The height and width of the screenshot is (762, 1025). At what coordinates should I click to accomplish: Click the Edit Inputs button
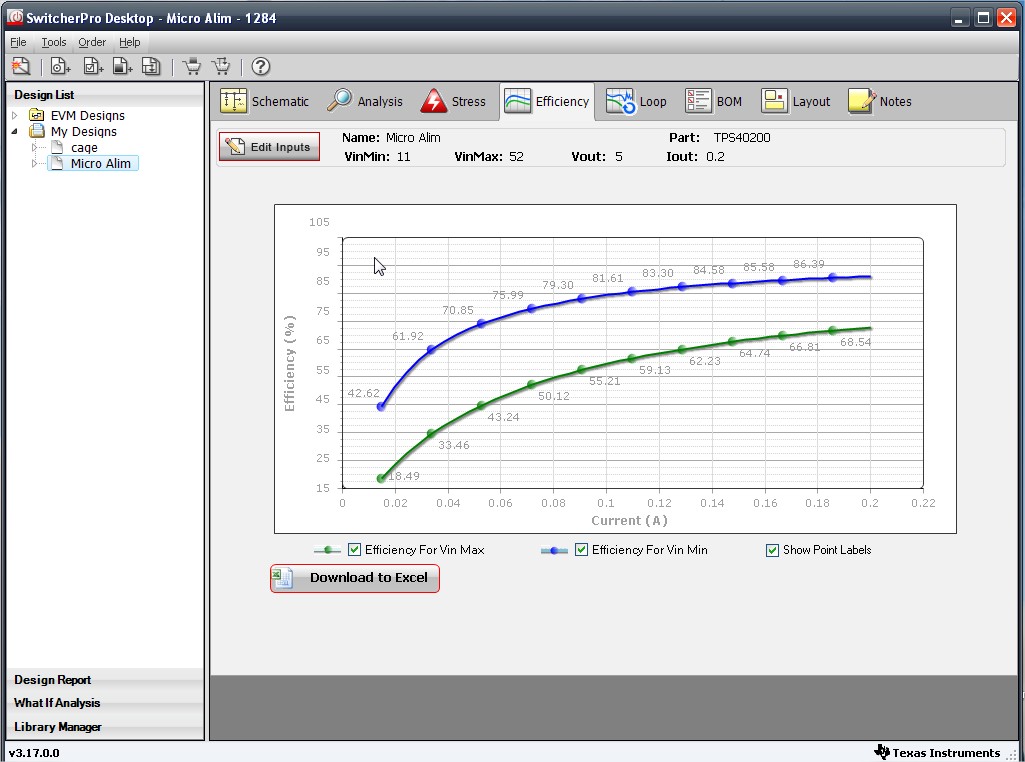click(269, 146)
